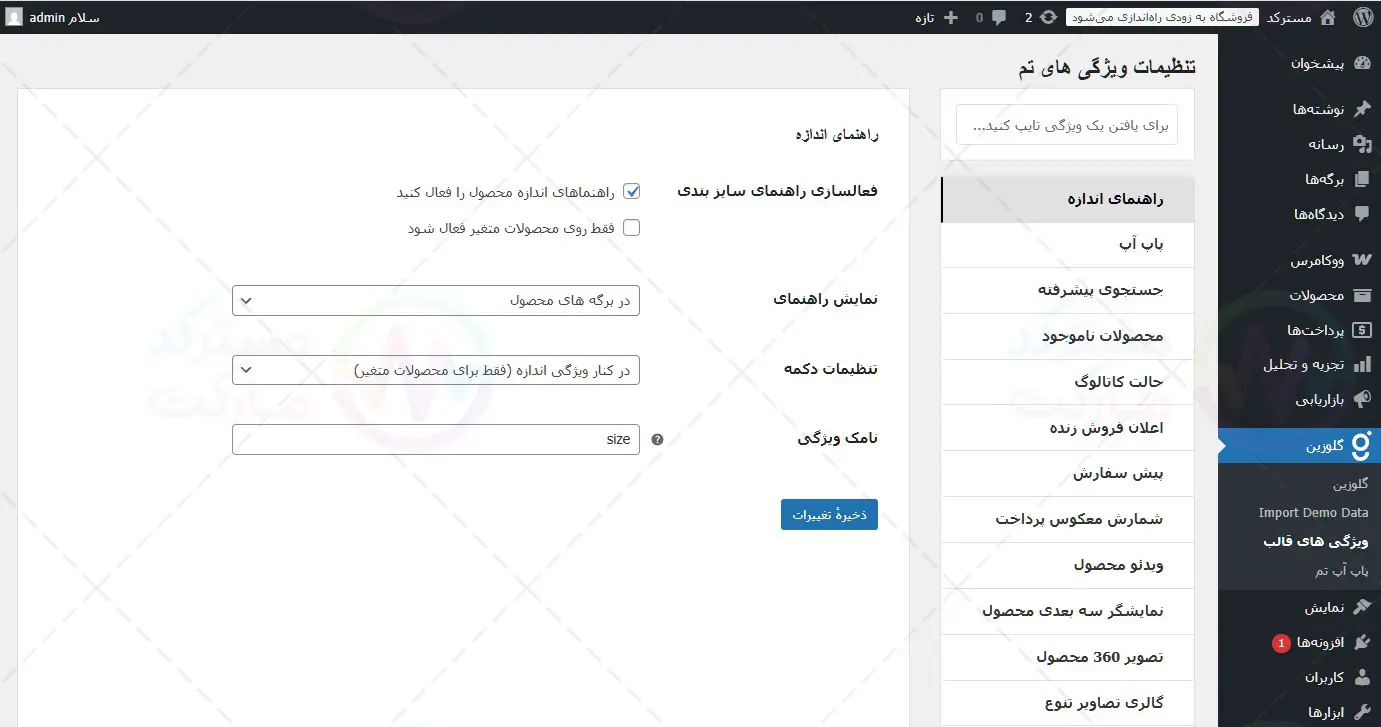This screenshot has width=1381, height=727.
Task: Click the comments bubble icon in admin bar
Action: pos(998,17)
